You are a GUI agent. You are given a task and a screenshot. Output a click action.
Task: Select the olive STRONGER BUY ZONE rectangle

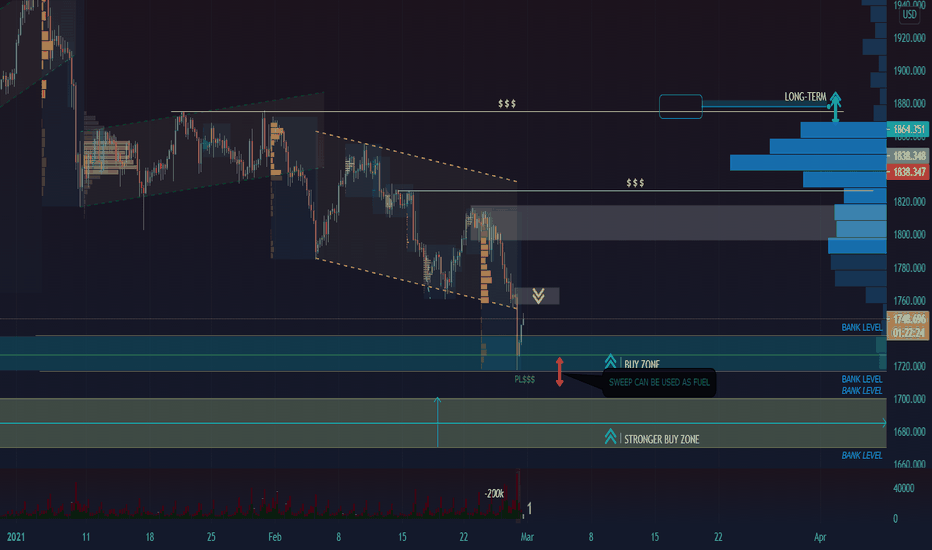(x=443, y=423)
